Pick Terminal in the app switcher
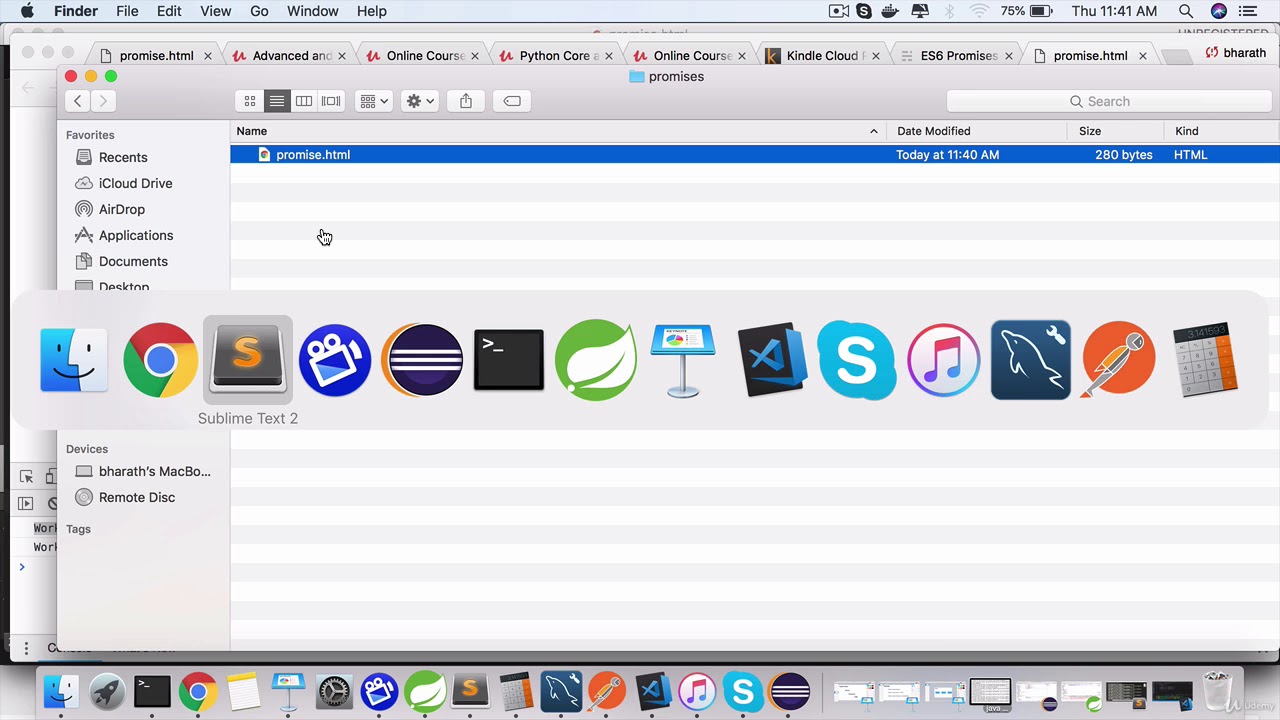The width and height of the screenshot is (1280, 720). click(x=508, y=359)
